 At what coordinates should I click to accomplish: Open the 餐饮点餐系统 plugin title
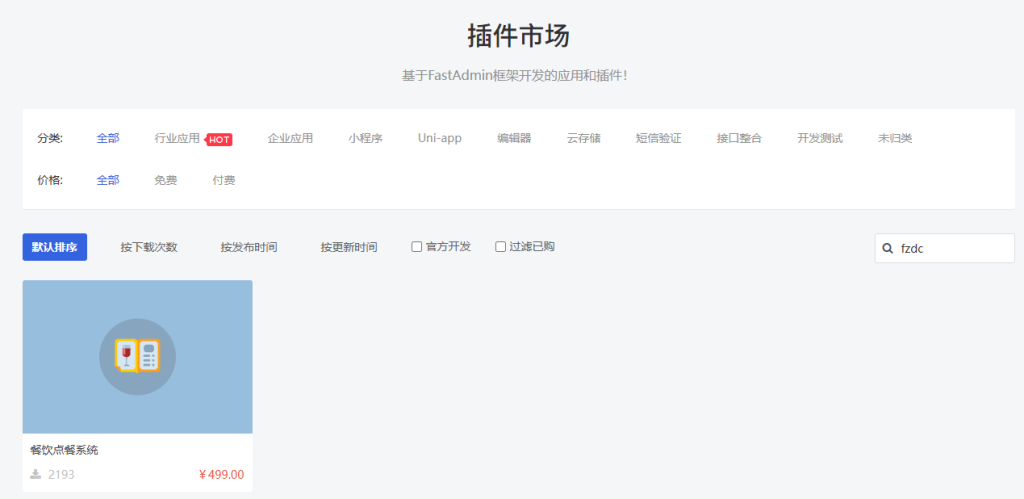click(x=64, y=450)
